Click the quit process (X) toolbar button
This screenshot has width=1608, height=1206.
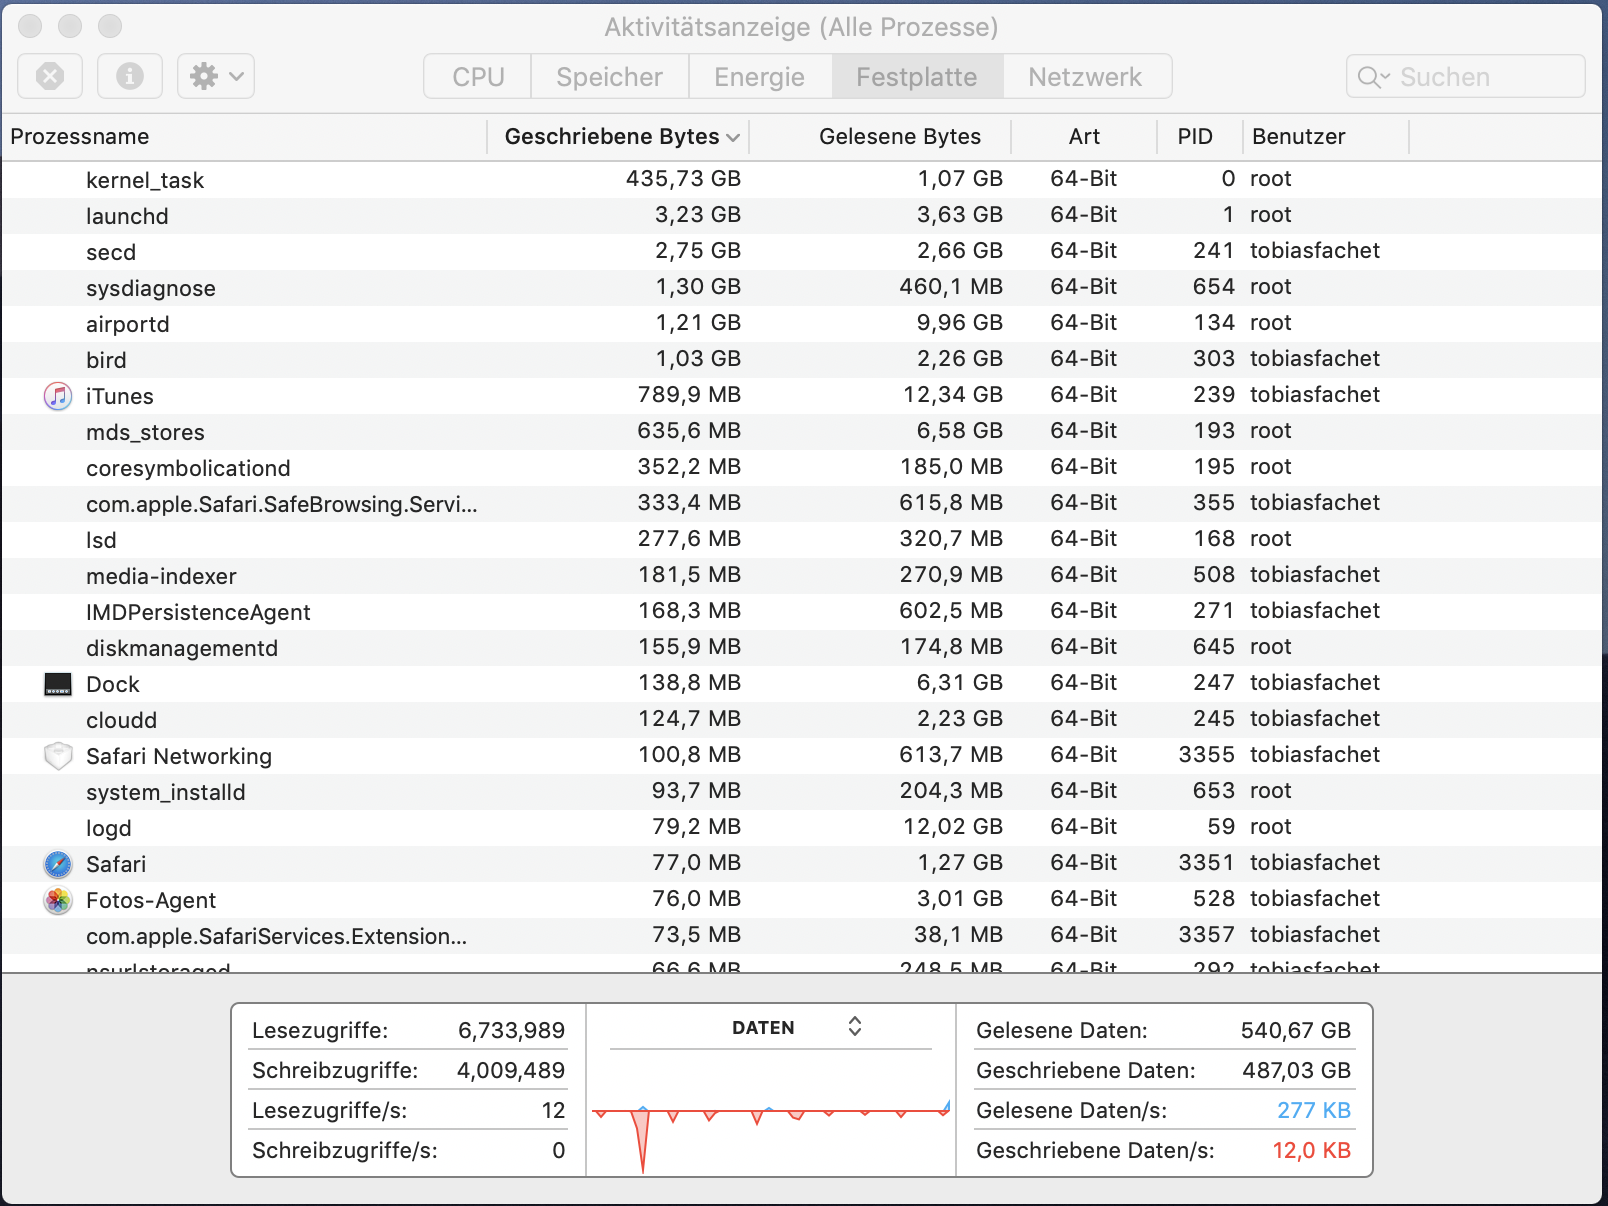pyautogui.click(x=50, y=76)
